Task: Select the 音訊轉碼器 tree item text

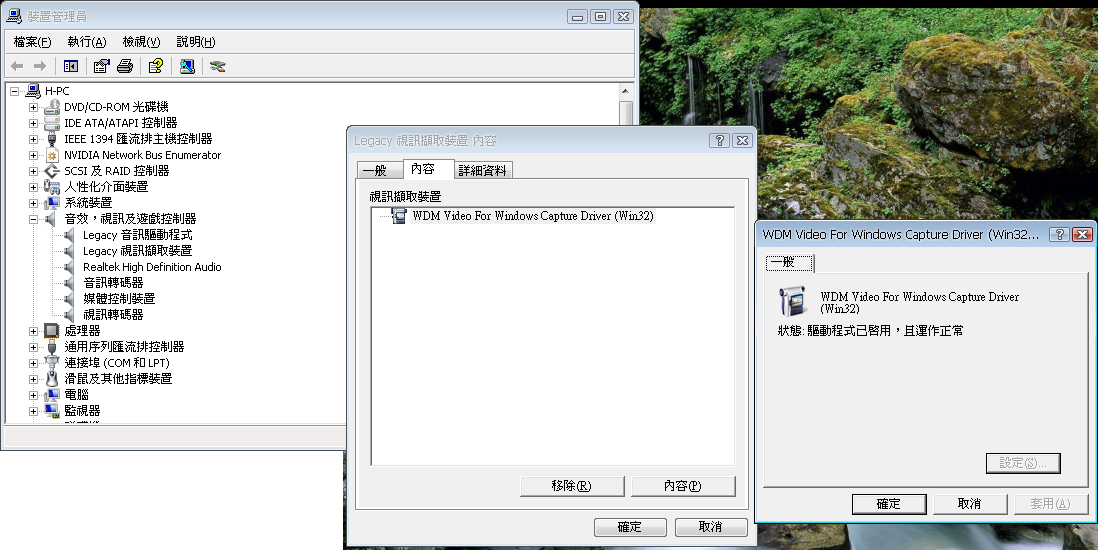Action: [x=113, y=282]
